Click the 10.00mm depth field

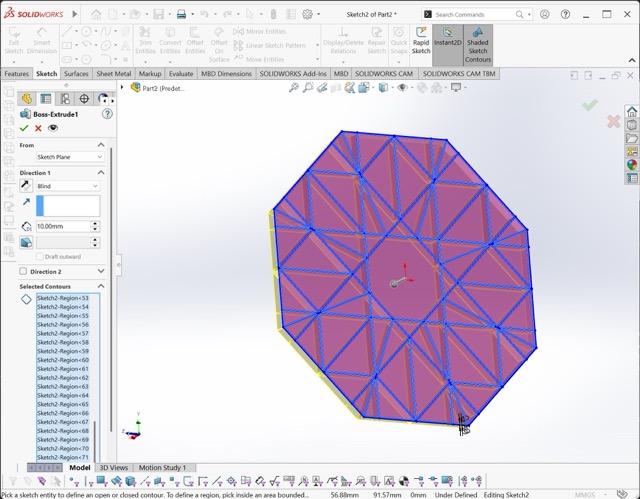(63, 226)
